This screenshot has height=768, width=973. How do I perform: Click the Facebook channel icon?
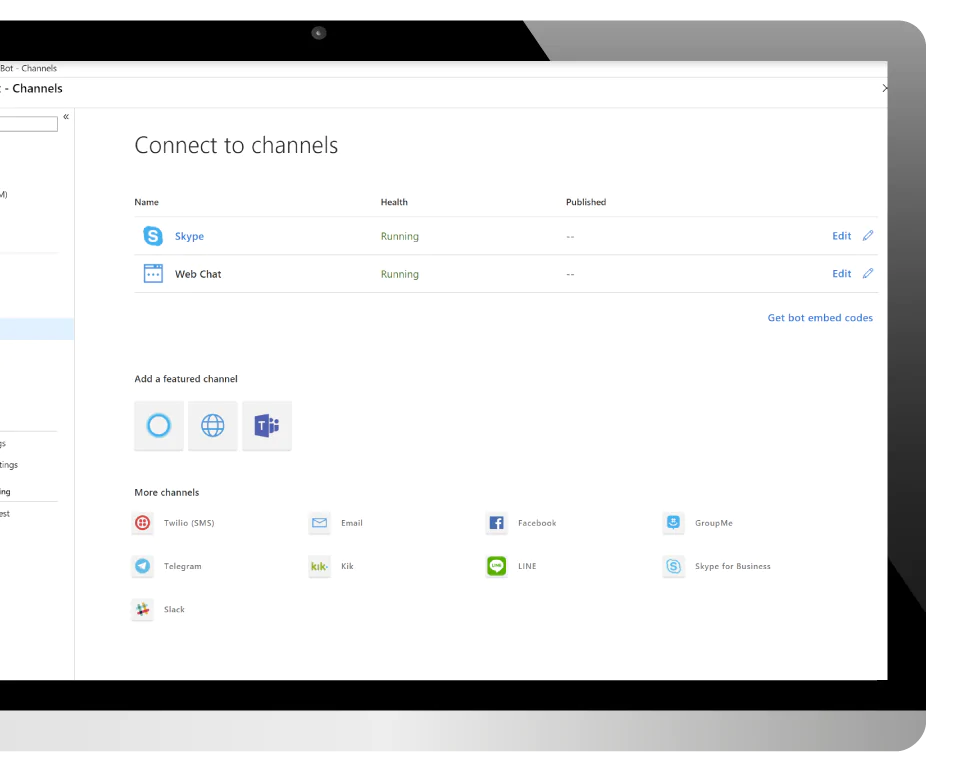[496, 523]
